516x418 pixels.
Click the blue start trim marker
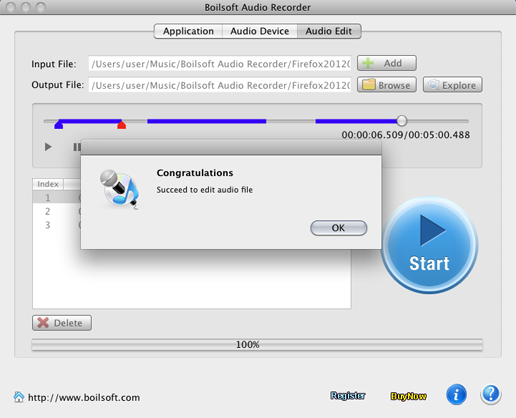tap(59, 125)
